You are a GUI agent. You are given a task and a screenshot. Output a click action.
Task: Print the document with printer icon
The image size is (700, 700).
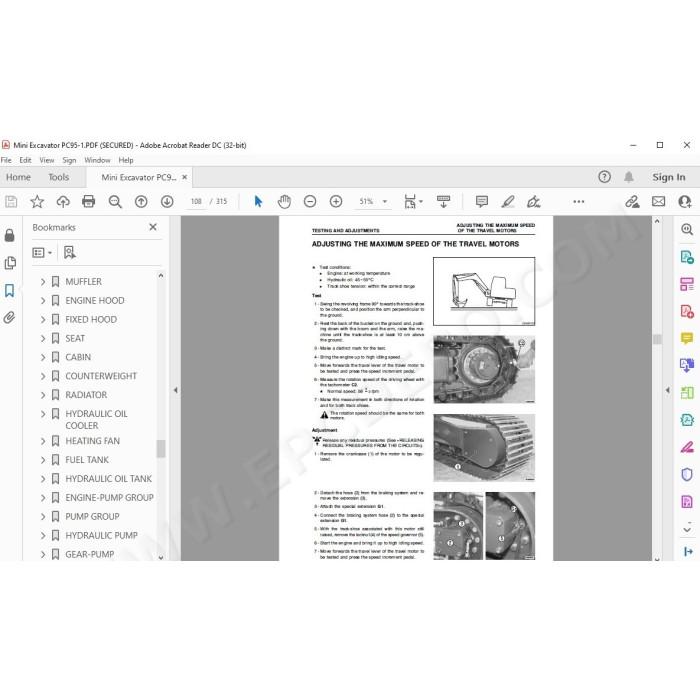point(88,202)
